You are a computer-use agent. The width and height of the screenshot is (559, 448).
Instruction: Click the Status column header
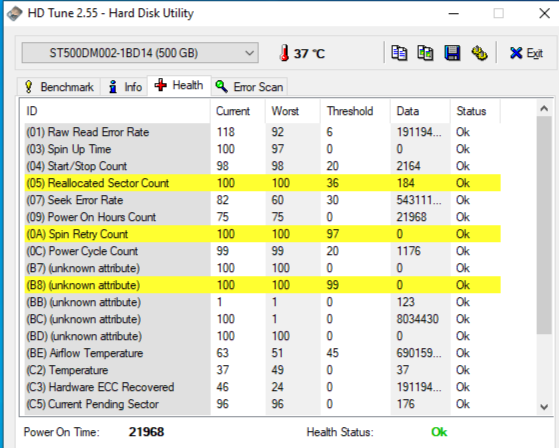coord(475,111)
